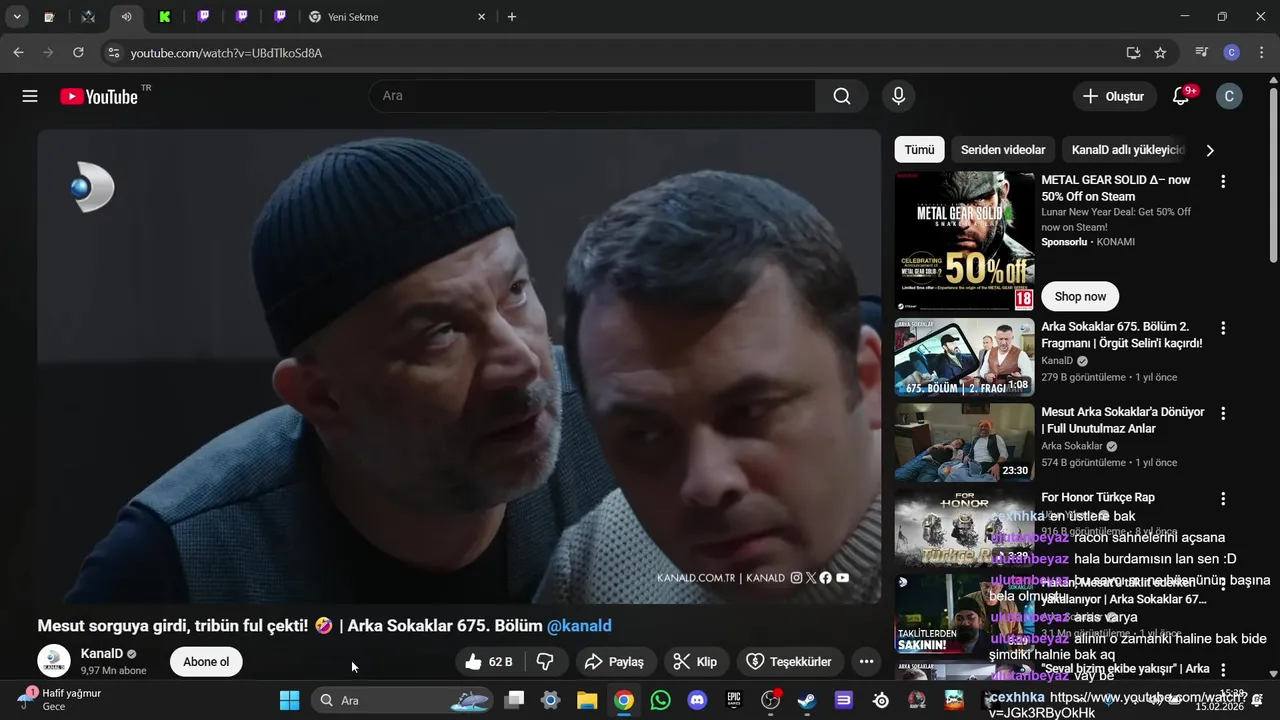Open the Hafif yağmur weather widget
This screenshot has width=1280, height=720.
point(60,699)
